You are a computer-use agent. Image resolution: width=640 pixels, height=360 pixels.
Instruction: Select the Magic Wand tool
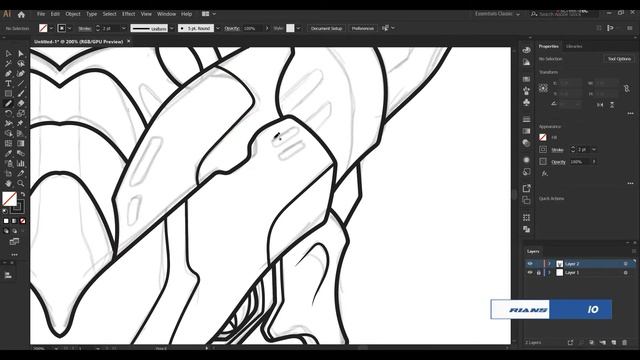coord(8,64)
